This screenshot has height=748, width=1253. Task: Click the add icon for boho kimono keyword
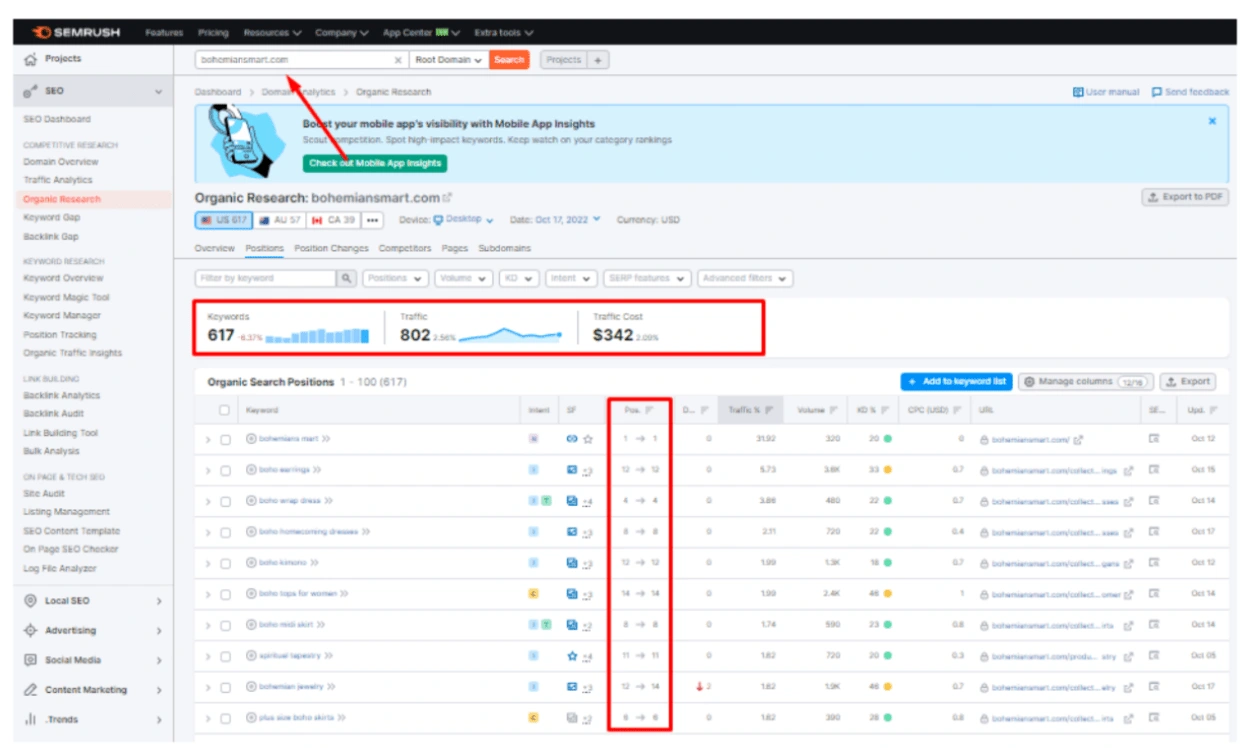(x=251, y=563)
